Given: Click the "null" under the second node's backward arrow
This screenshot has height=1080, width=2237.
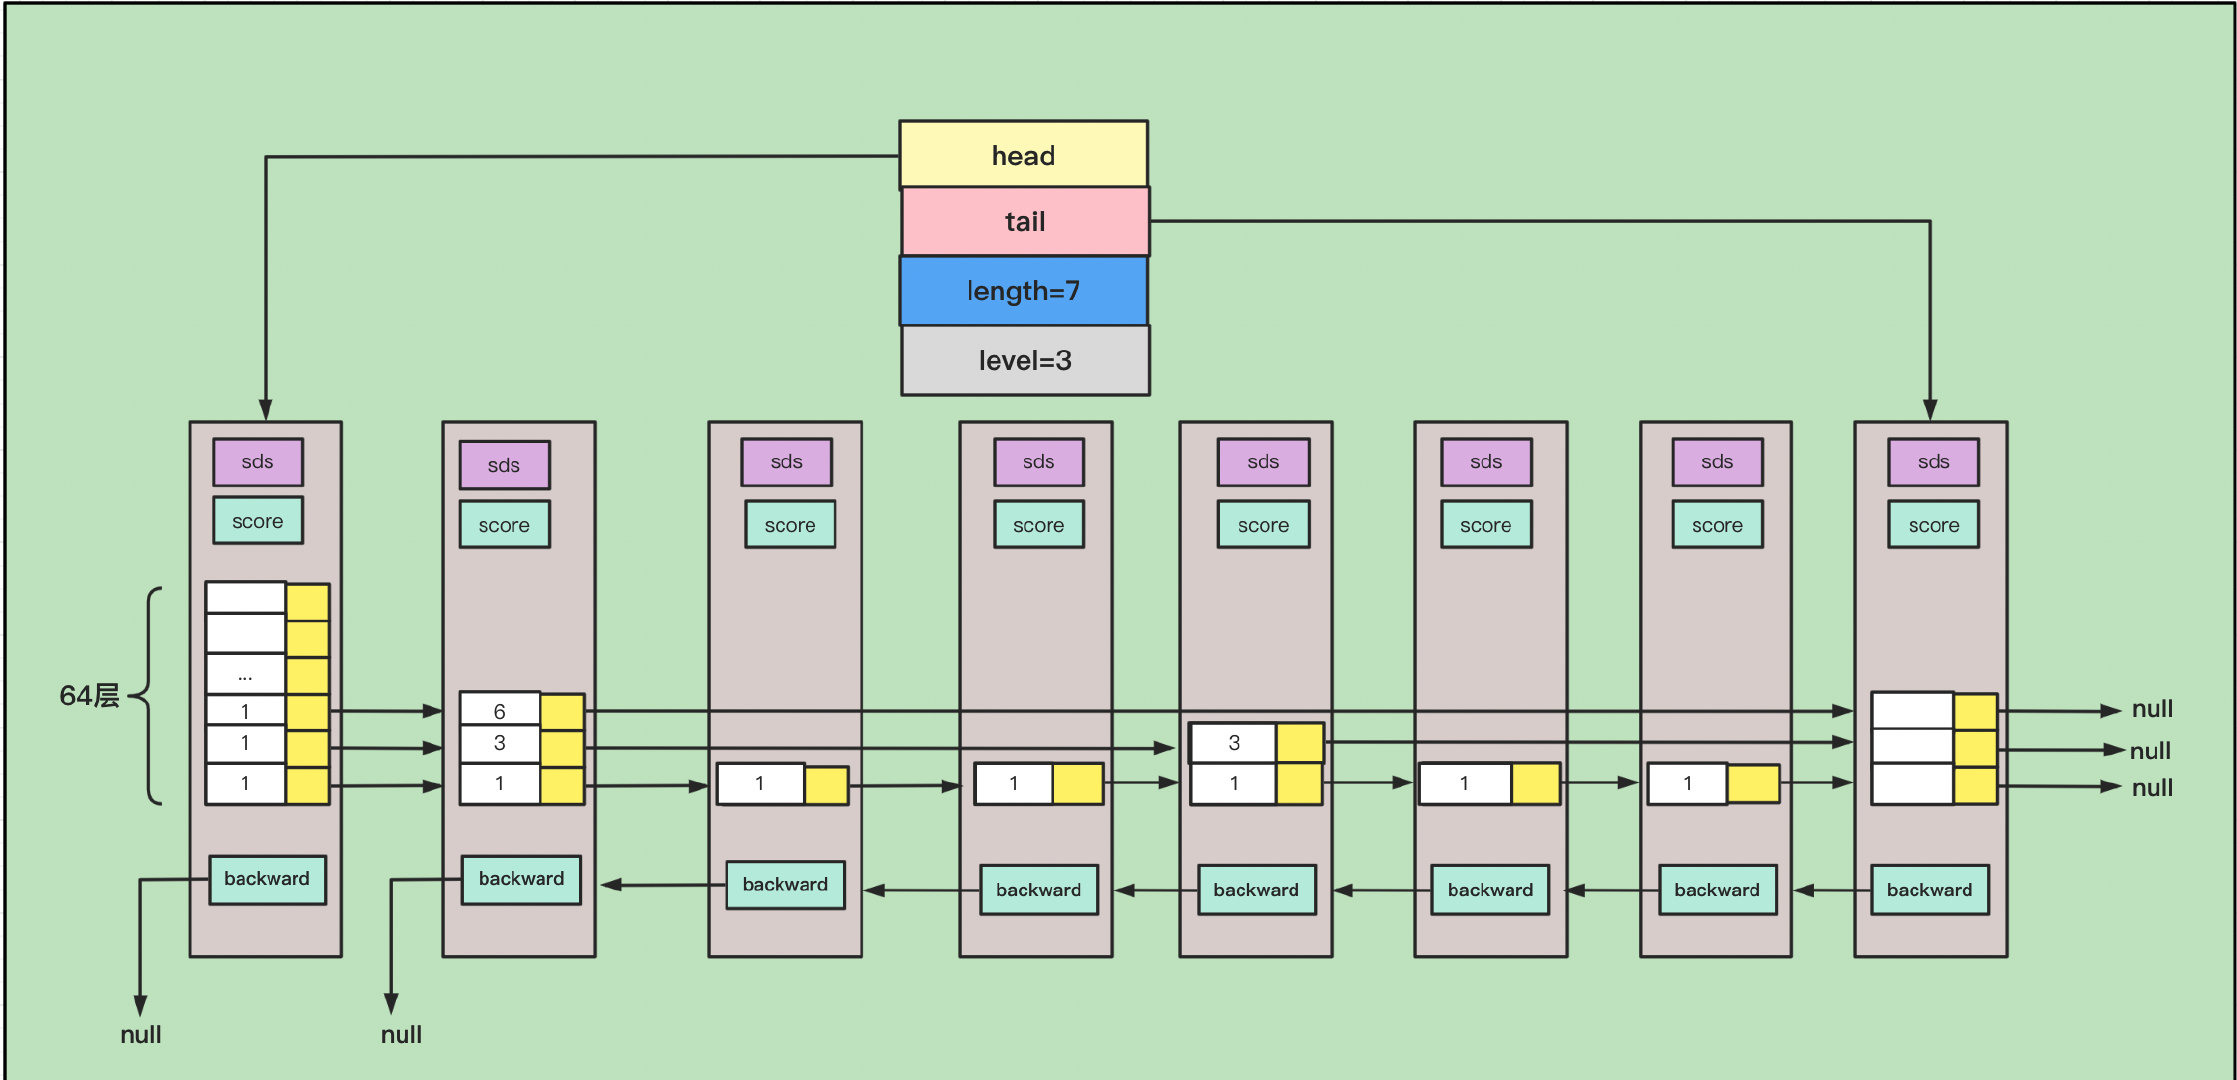Looking at the screenshot, I should pos(401,1035).
